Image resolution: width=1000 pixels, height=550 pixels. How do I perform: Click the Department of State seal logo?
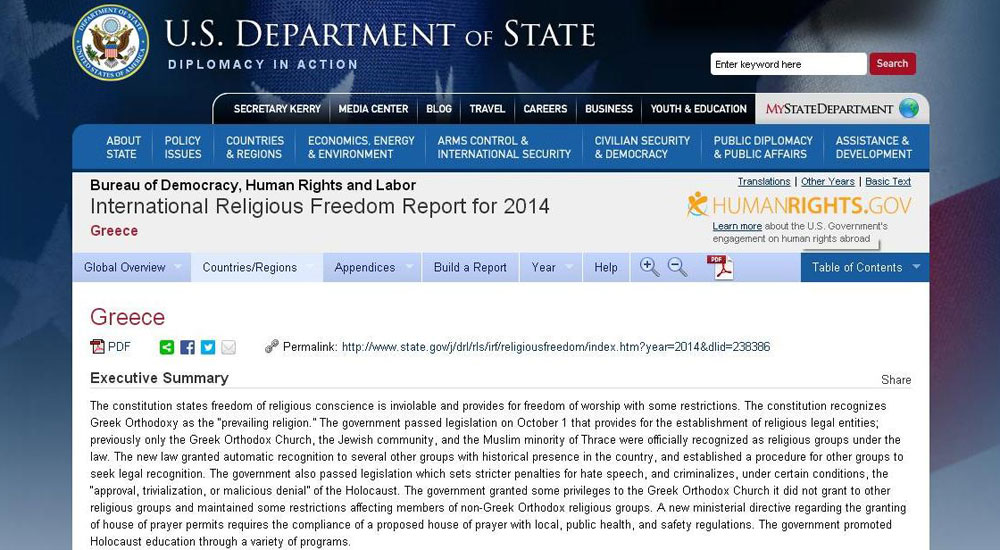111,43
